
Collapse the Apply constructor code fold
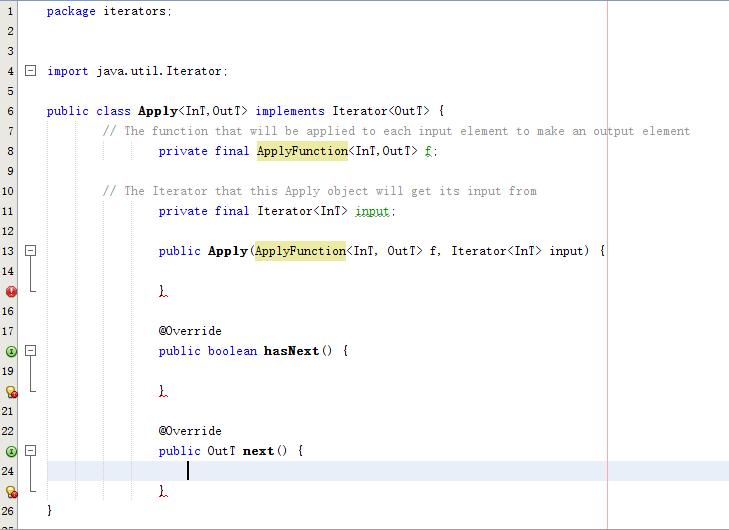pos(30,251)
